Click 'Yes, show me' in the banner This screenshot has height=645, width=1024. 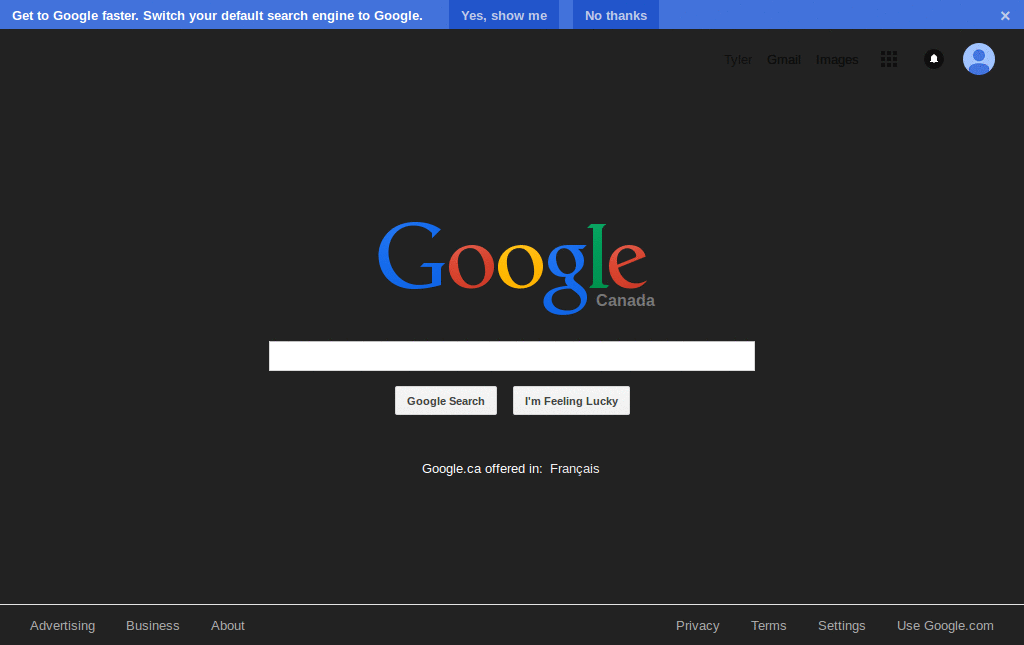click(504, 15)
